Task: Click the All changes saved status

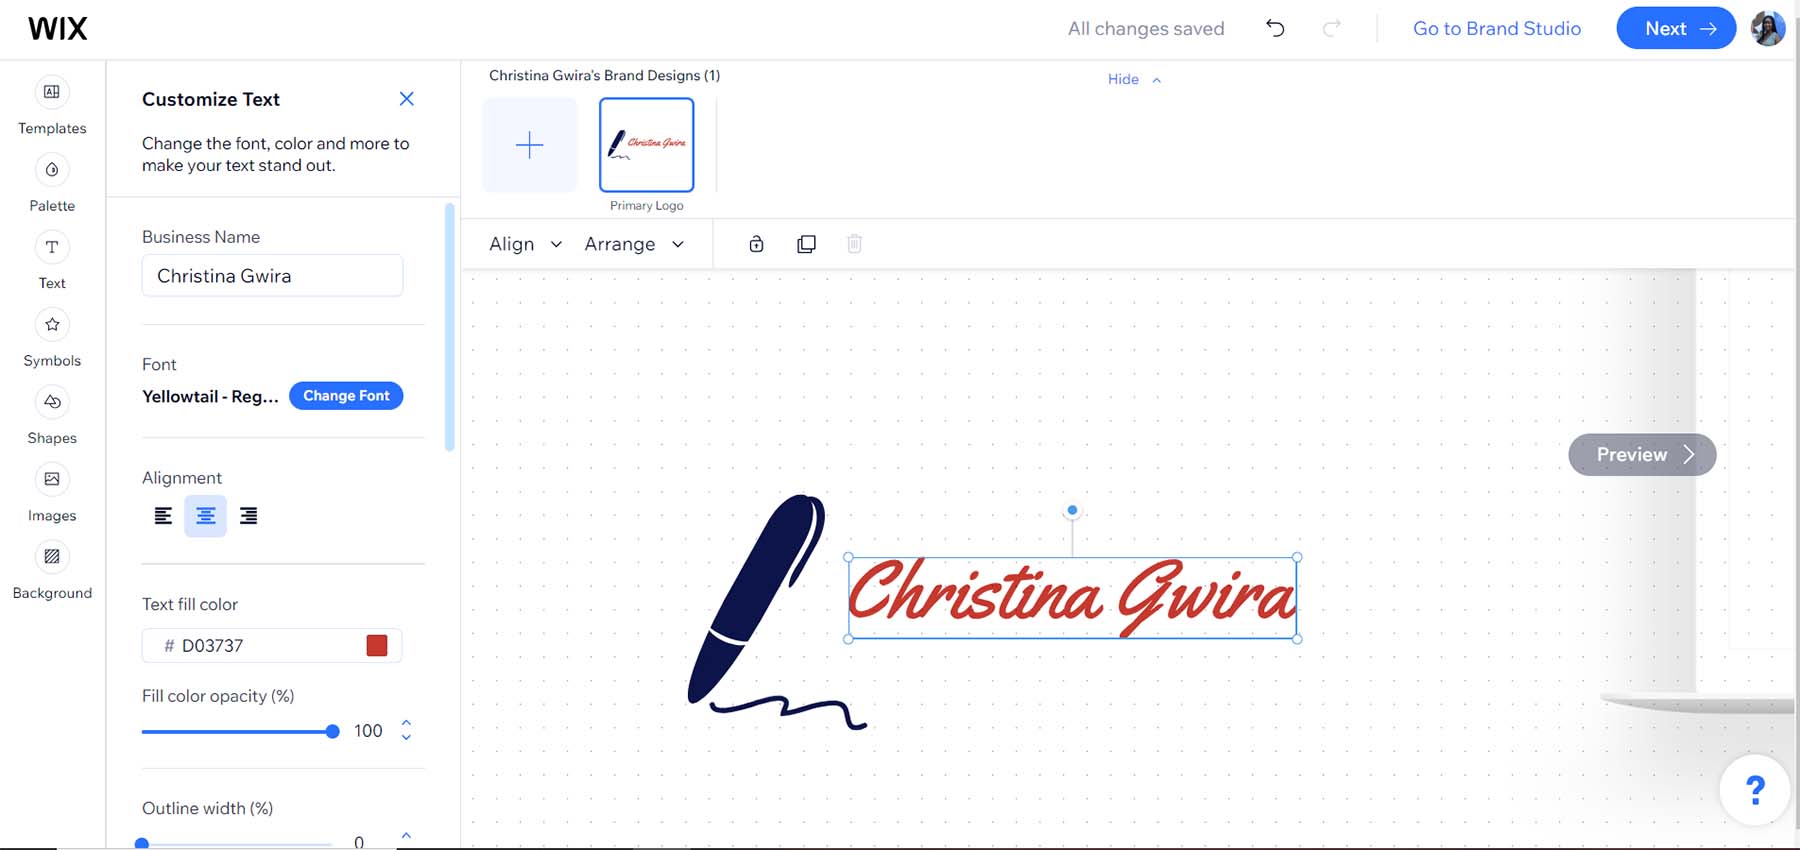Action: pos(1146,28)
